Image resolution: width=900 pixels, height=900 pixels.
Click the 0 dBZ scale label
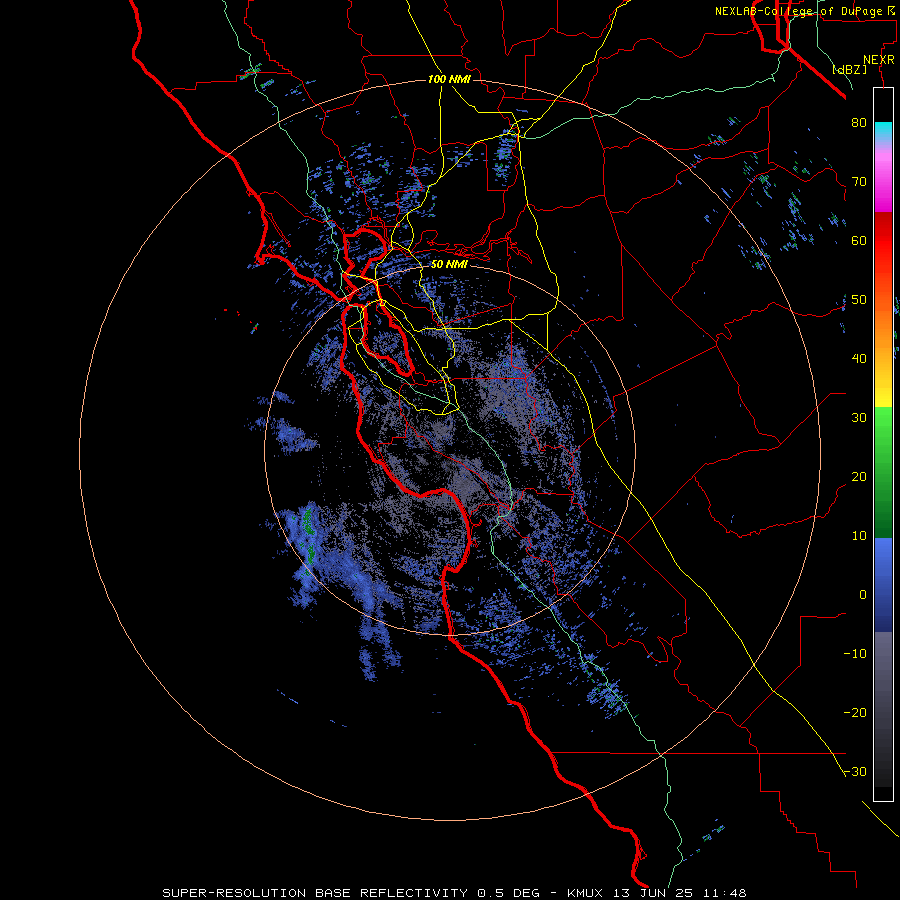pyautogui.click(x=863, y=595)
